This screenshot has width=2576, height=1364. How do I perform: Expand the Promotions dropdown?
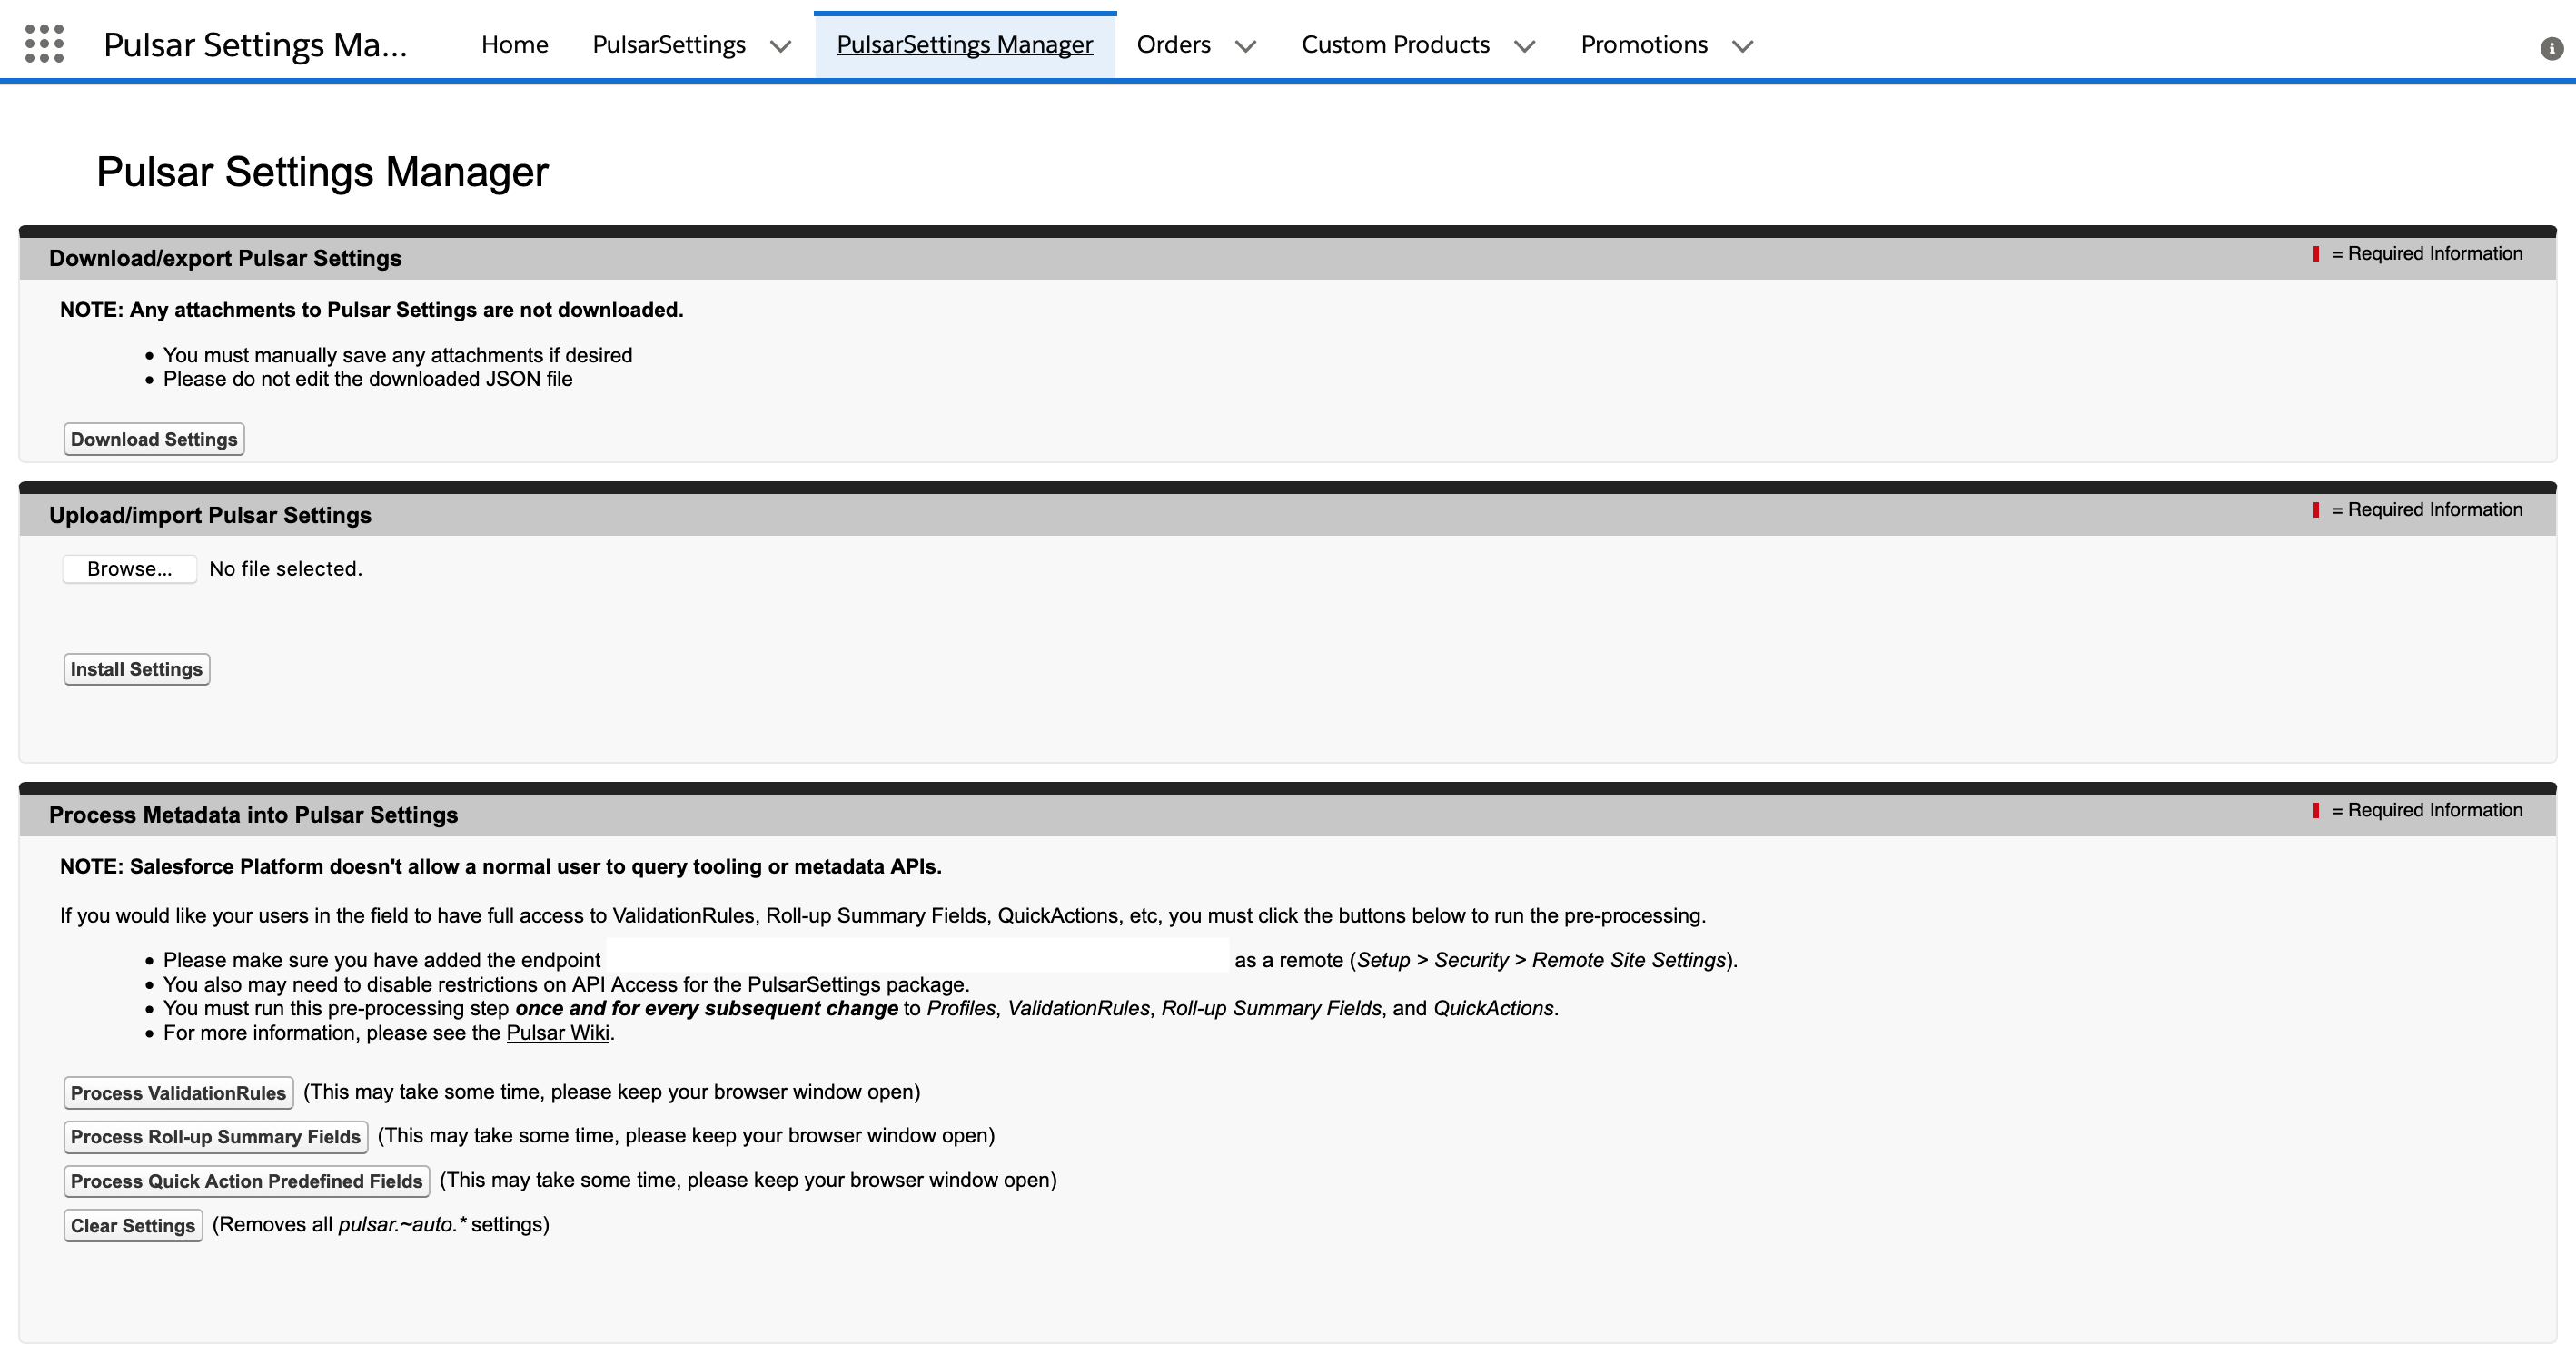[x=1742, y=46]
